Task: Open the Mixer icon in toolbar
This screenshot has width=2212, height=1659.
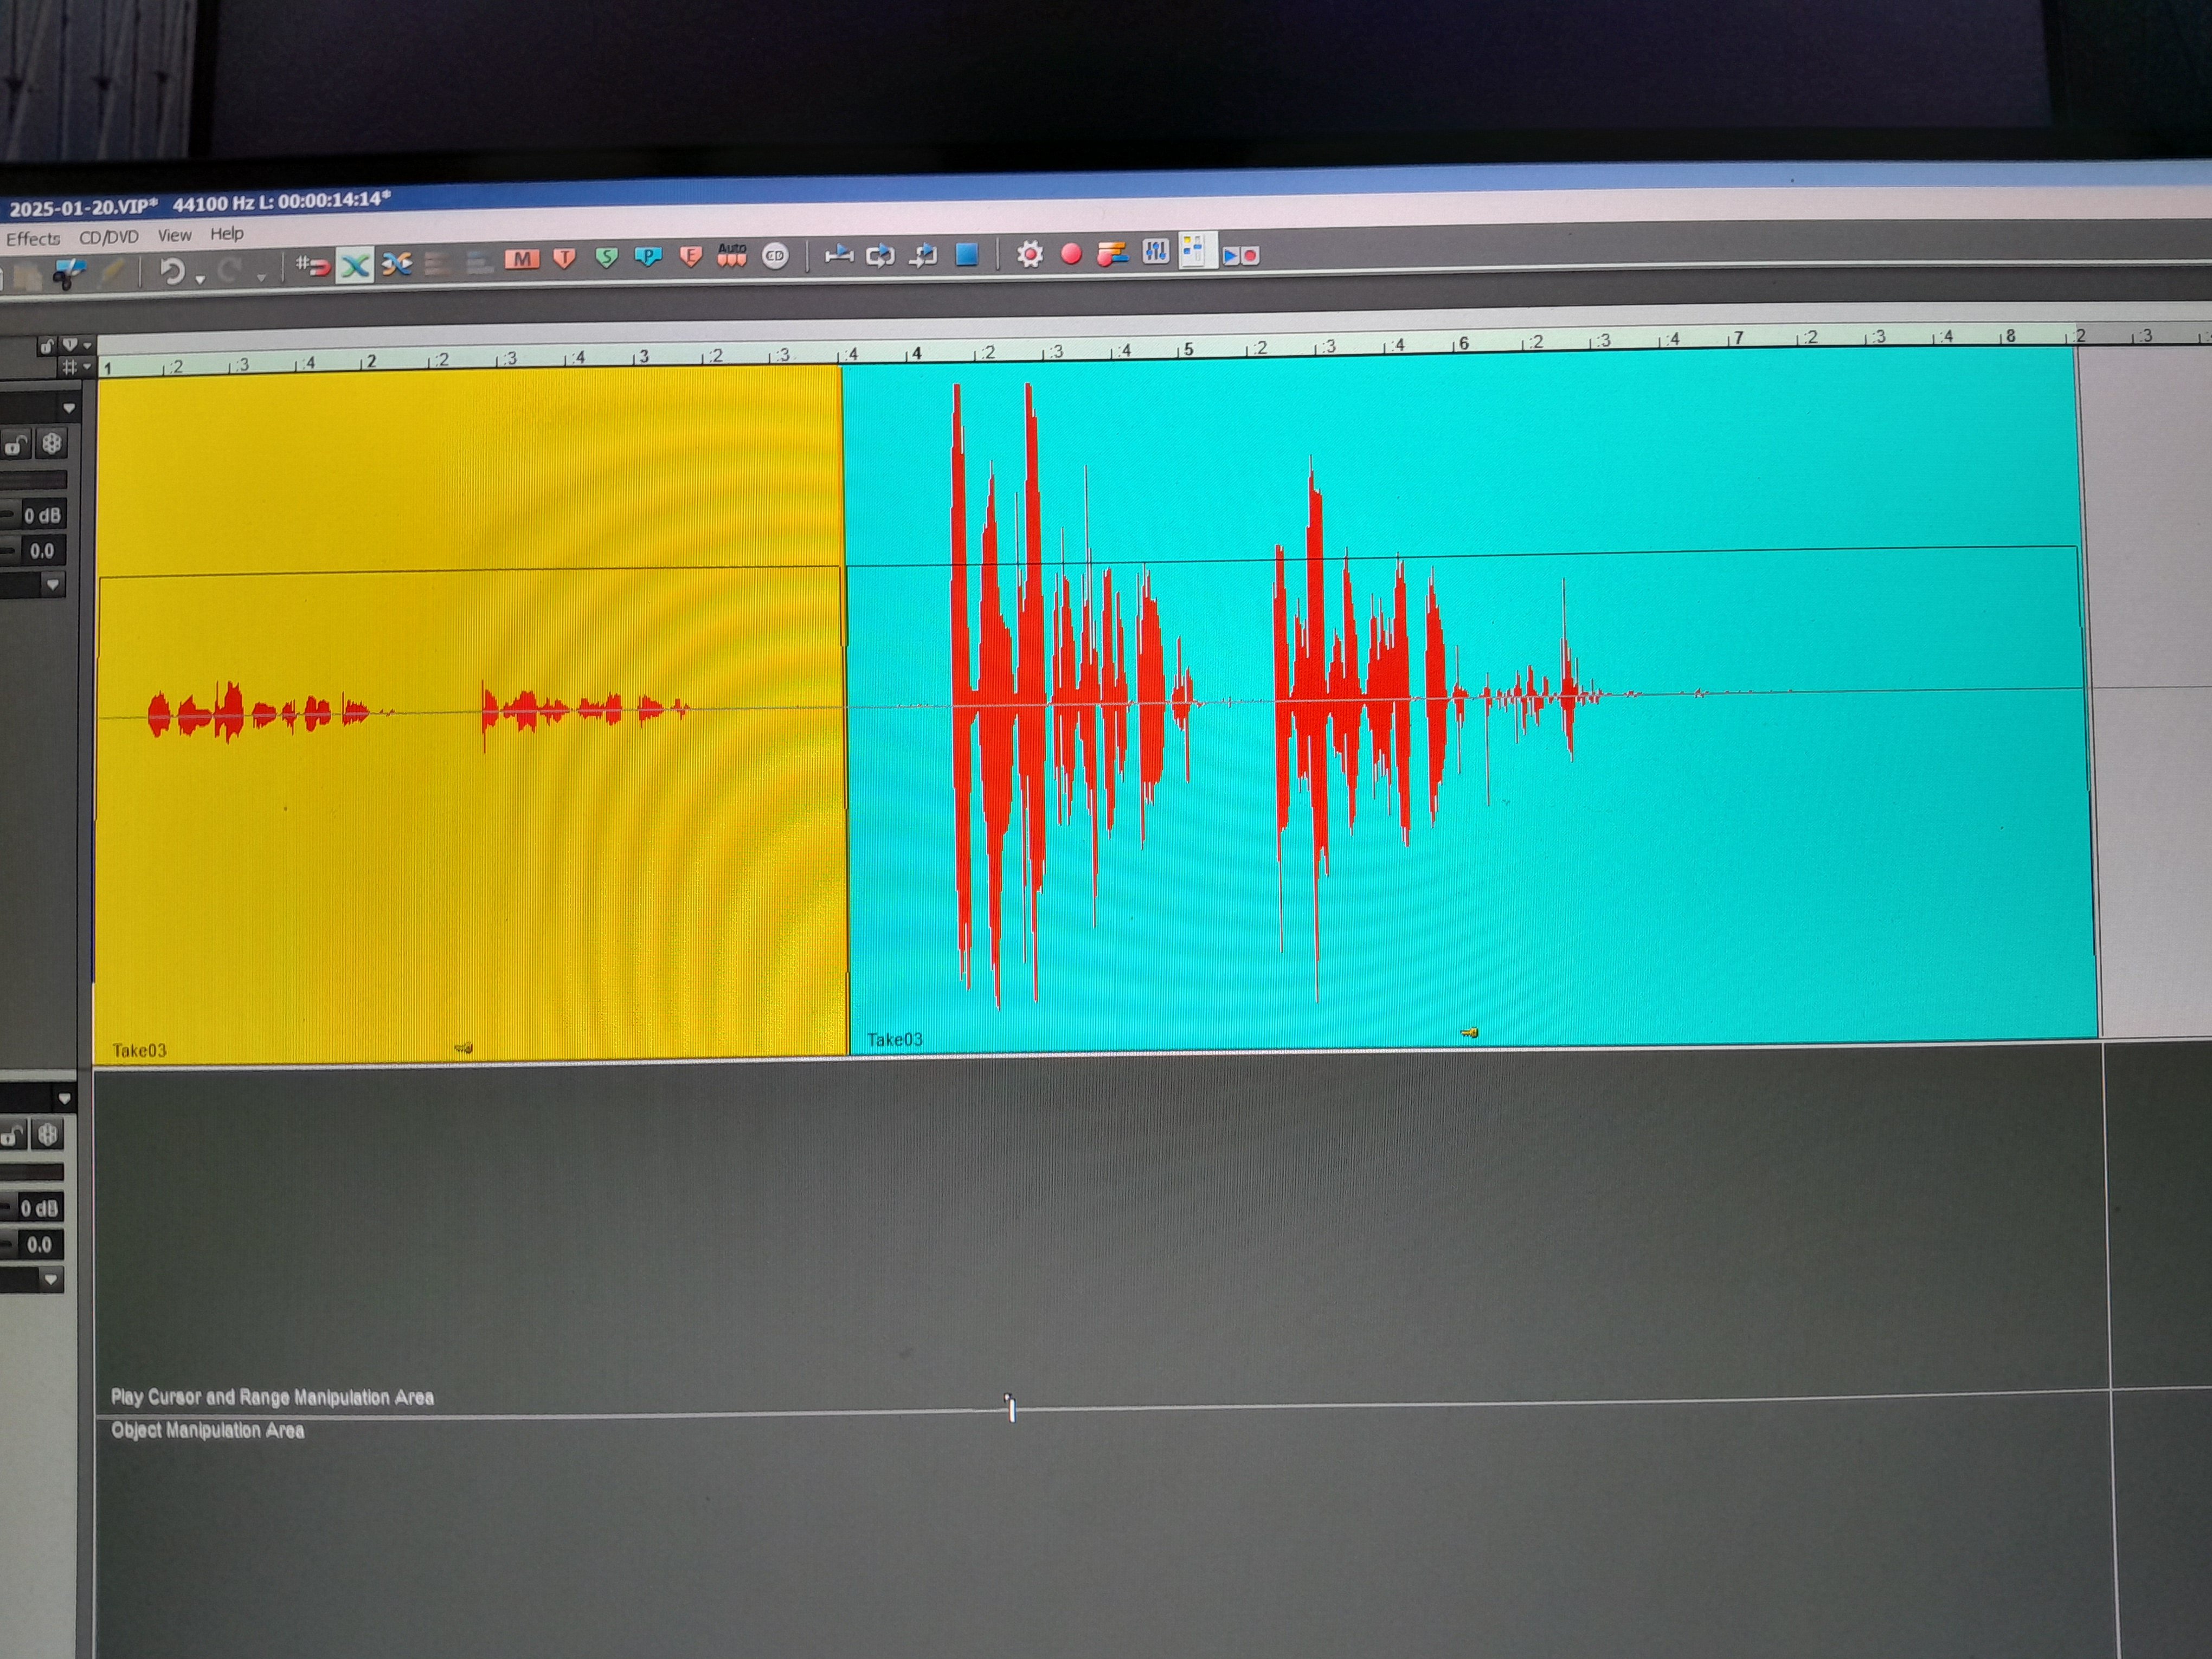Action: coord(1155,252)
